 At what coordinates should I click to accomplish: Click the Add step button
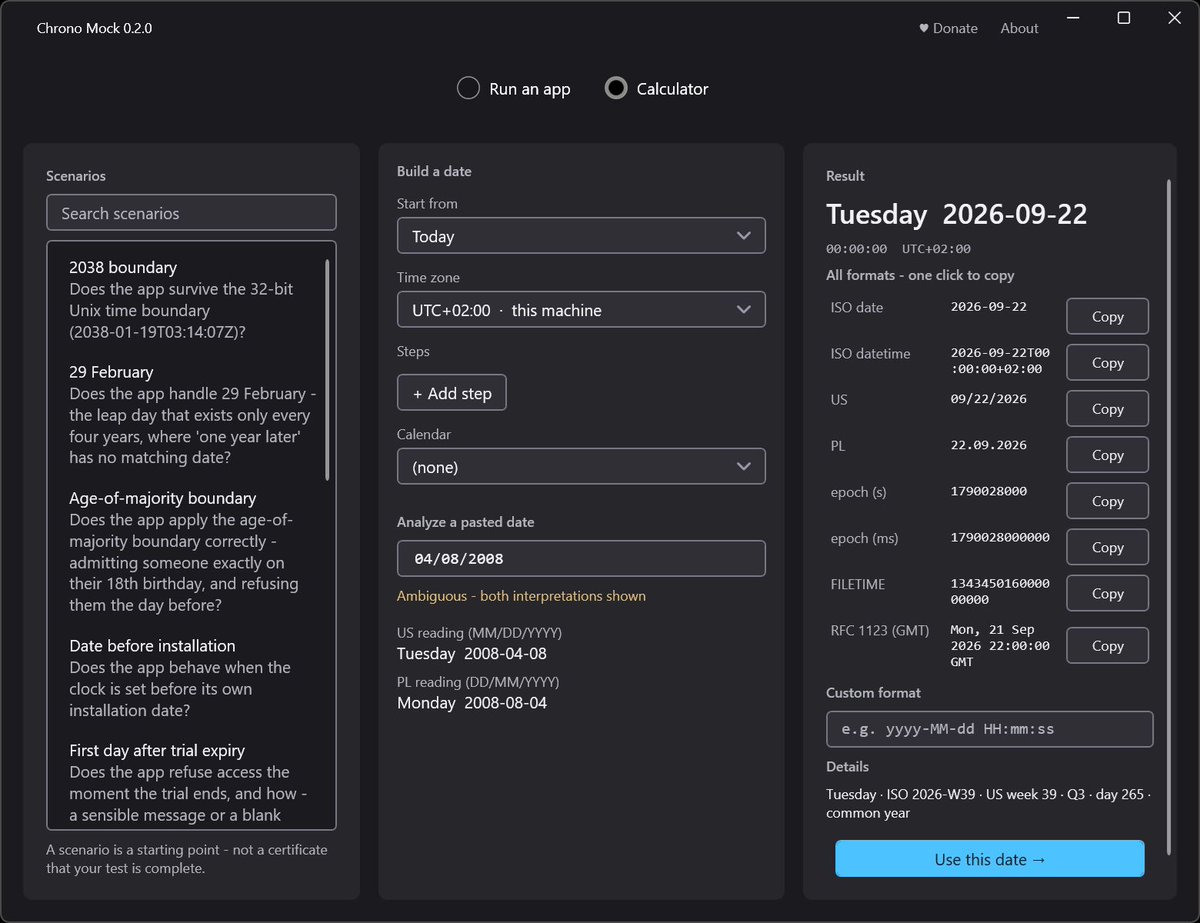[x=452, y=393]
